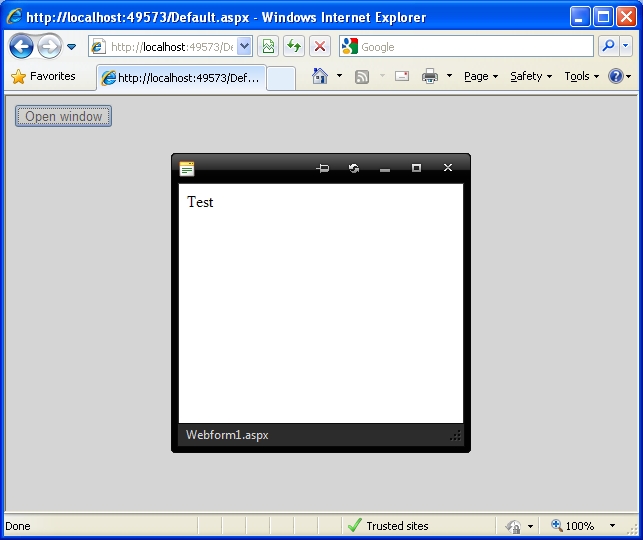Click the popup resize grip corner
Viewport: 643px width, 540px height.
tap(456, 435)
